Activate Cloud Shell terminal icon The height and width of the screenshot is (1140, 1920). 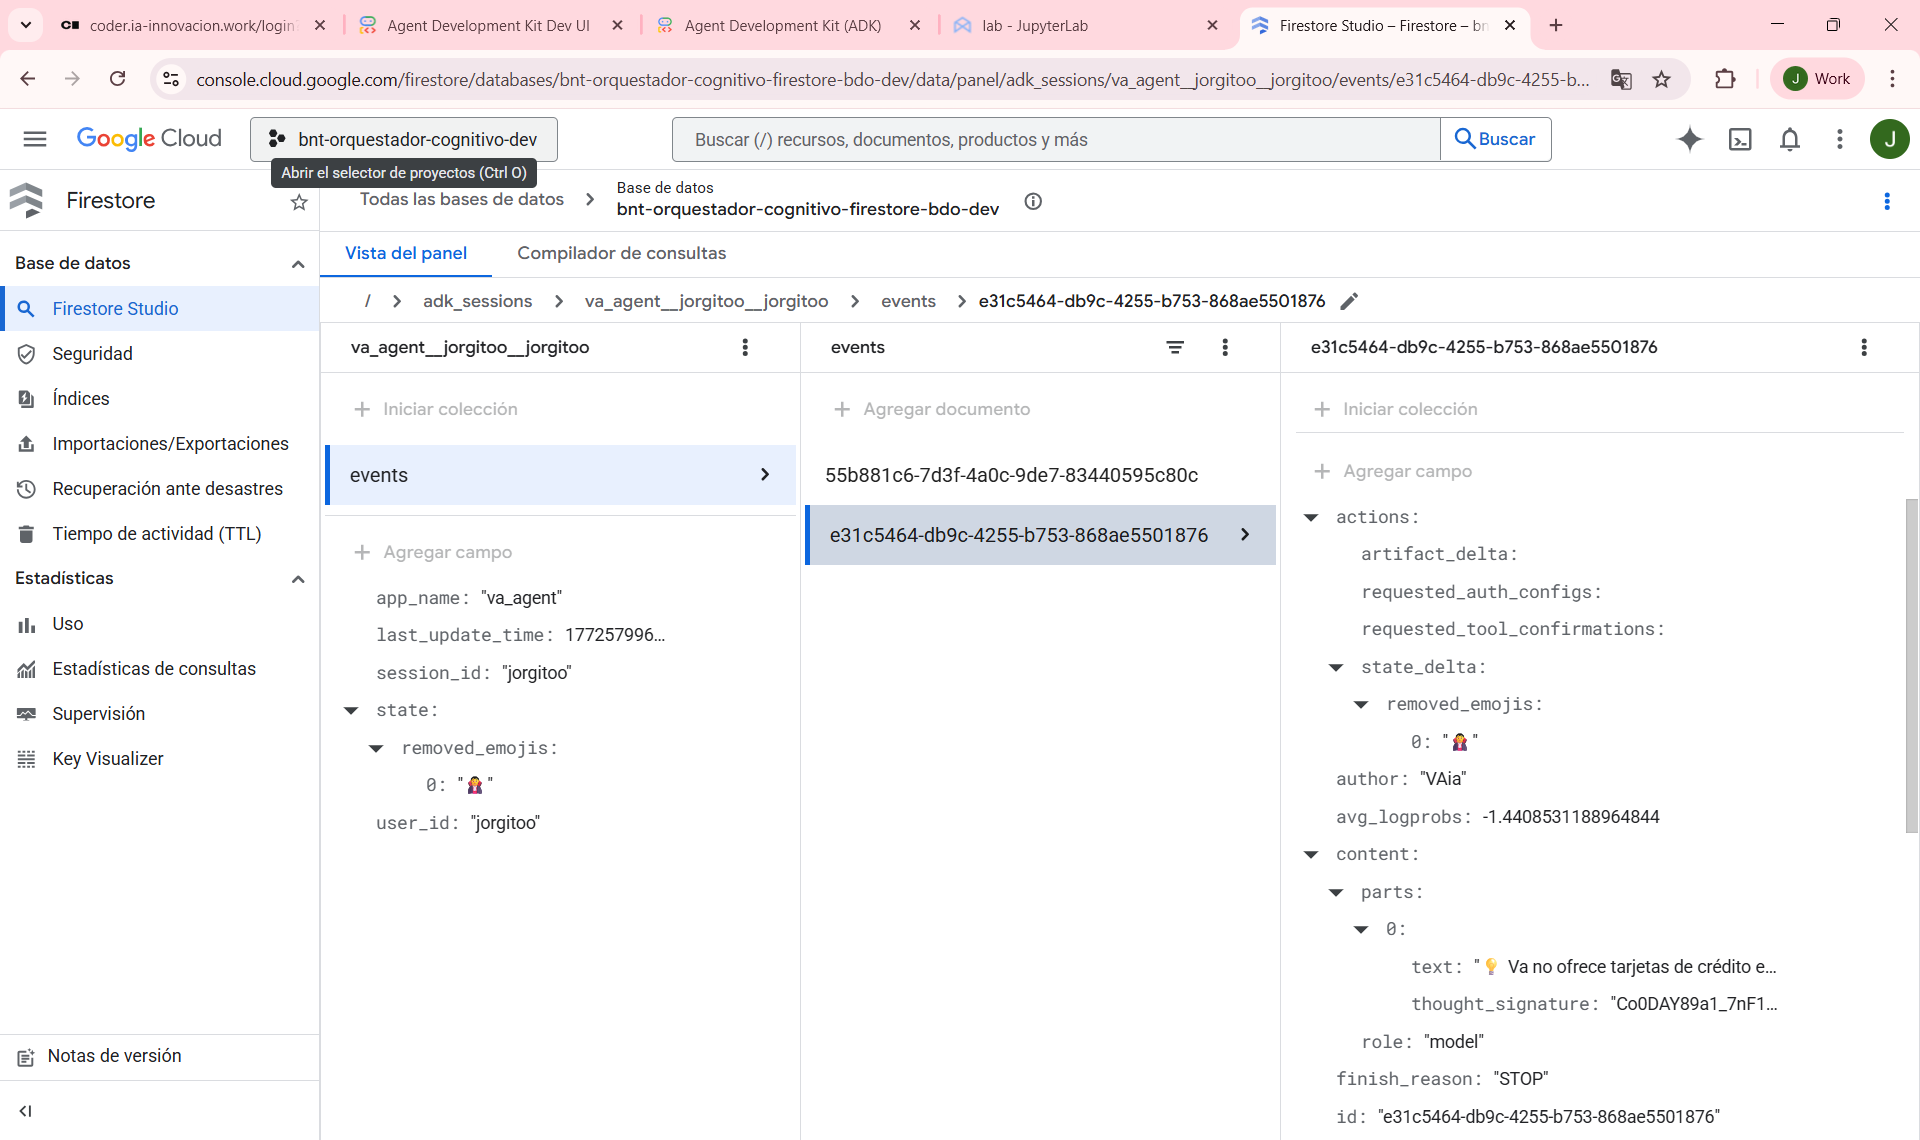(x=1740, y=139)
